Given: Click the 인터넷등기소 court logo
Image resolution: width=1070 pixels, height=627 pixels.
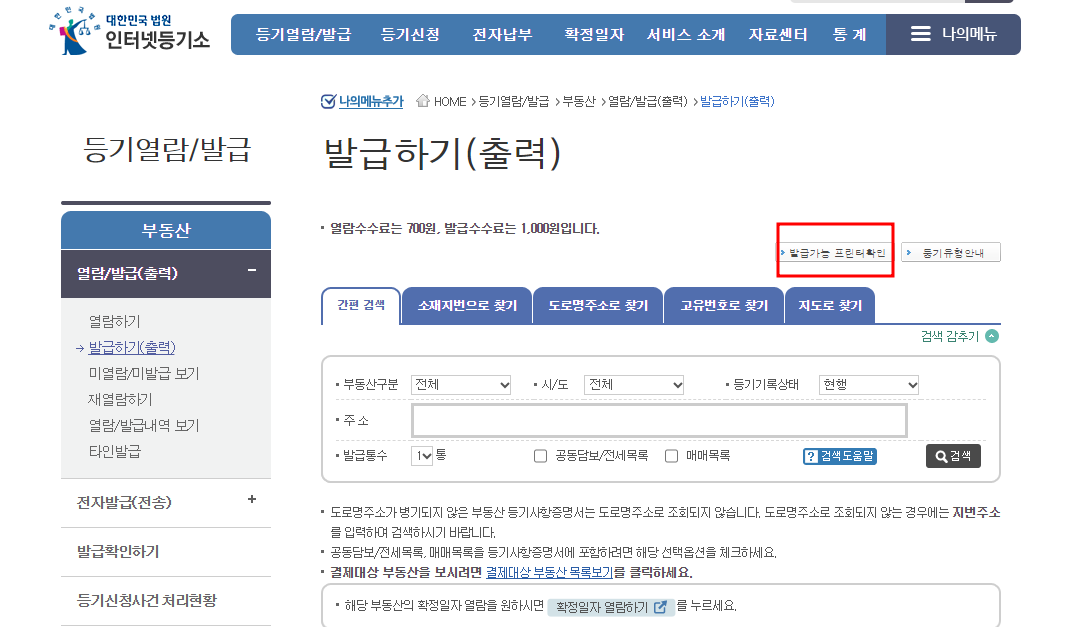Looking at the screenshot, I should click(x=129, y=31).
